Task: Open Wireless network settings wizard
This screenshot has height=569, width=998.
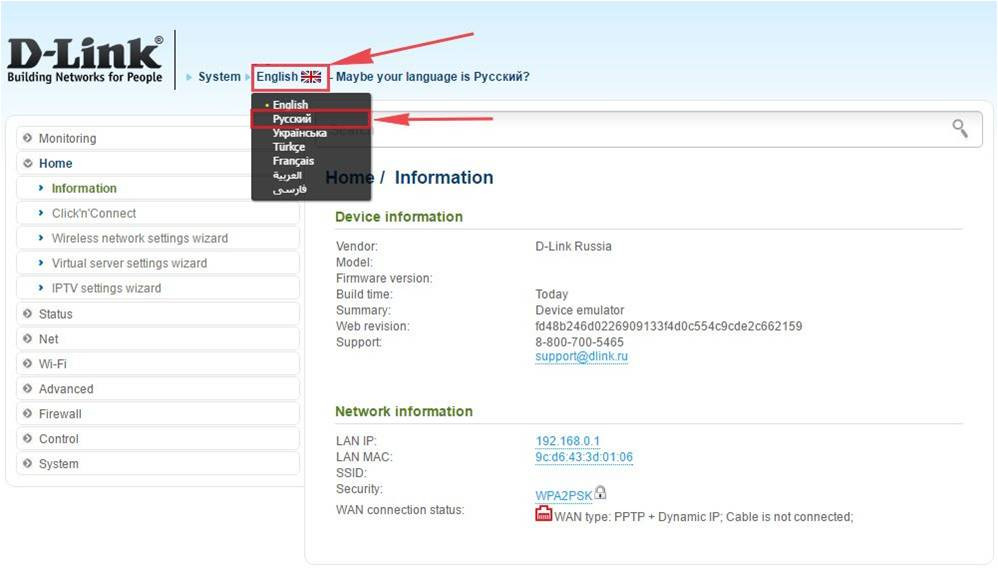Action: coord(139,238)
